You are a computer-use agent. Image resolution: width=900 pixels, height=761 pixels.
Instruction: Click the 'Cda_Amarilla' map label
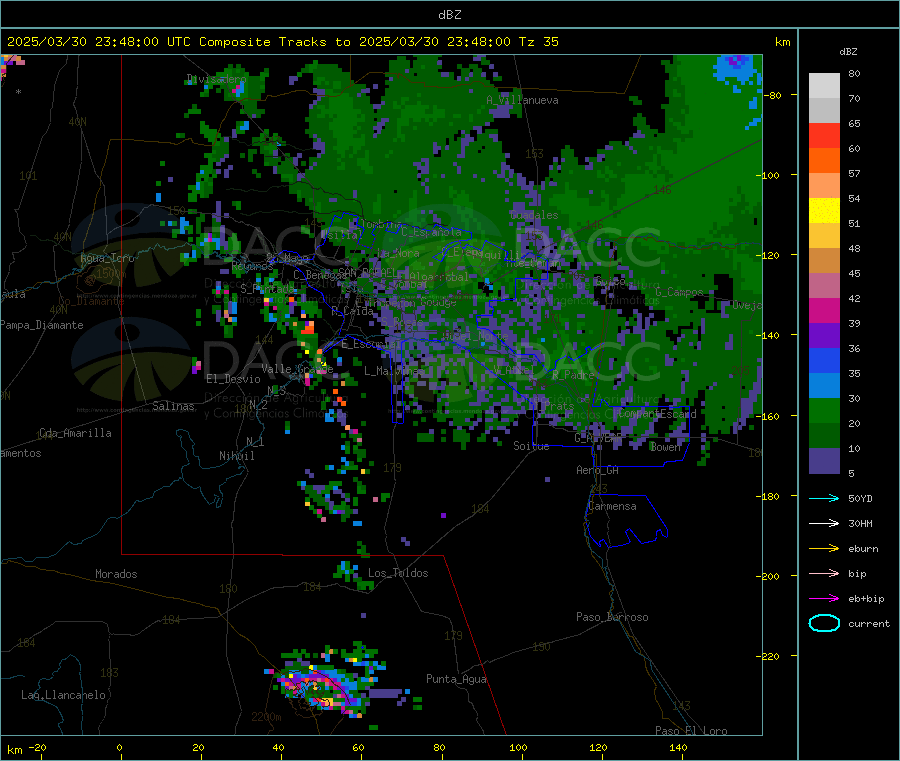75,433
